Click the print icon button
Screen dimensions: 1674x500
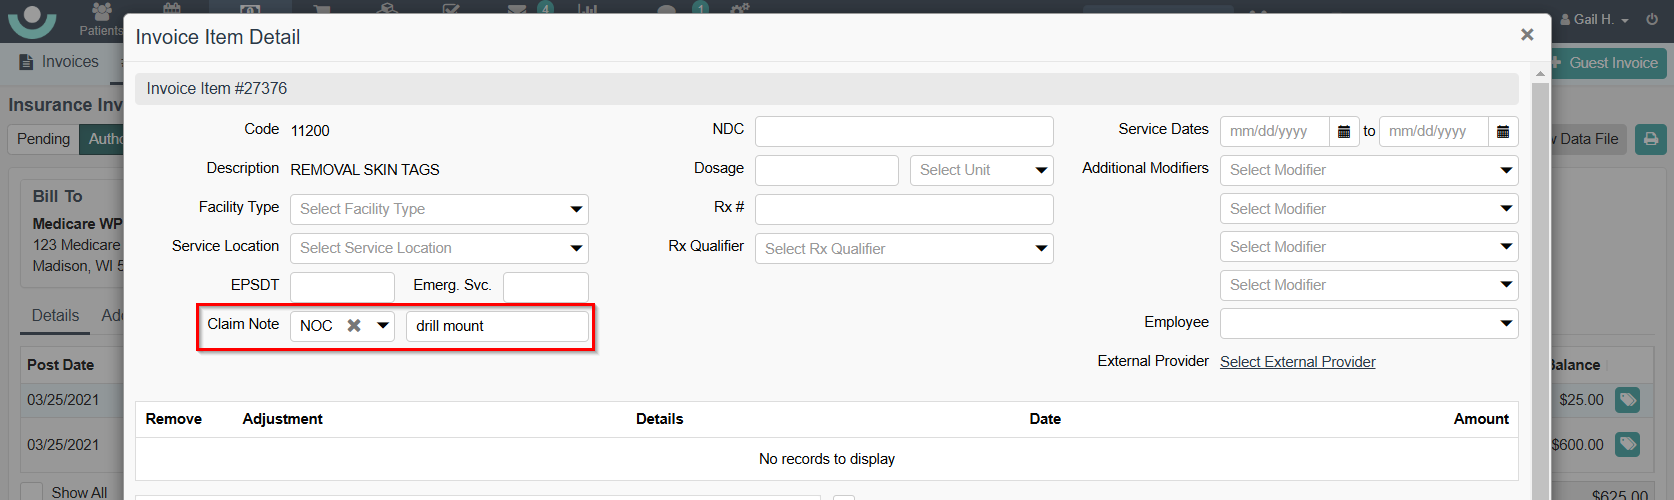coord(1651,139)
